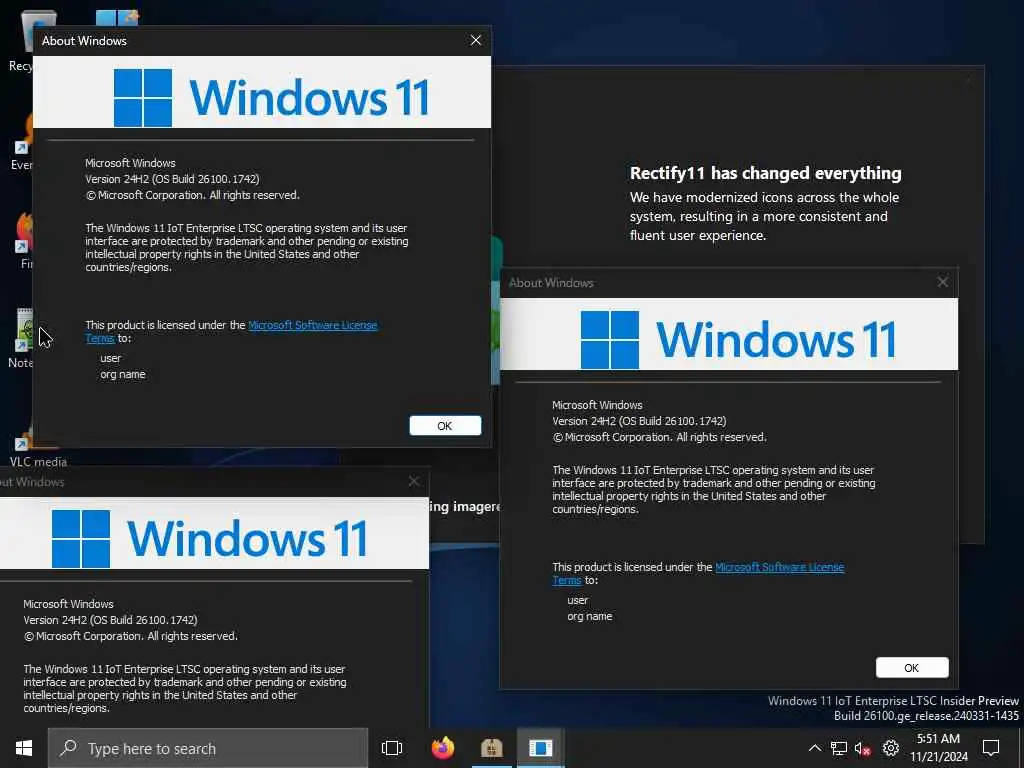Open the network status tray icon
Image resolution: width=1024 pixels, height=768 pixels.
[839, 748]
